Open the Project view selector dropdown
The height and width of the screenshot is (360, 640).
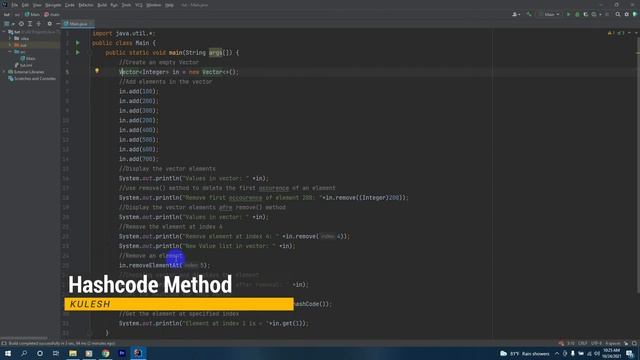pyautogui.click(x=8, y=24)
